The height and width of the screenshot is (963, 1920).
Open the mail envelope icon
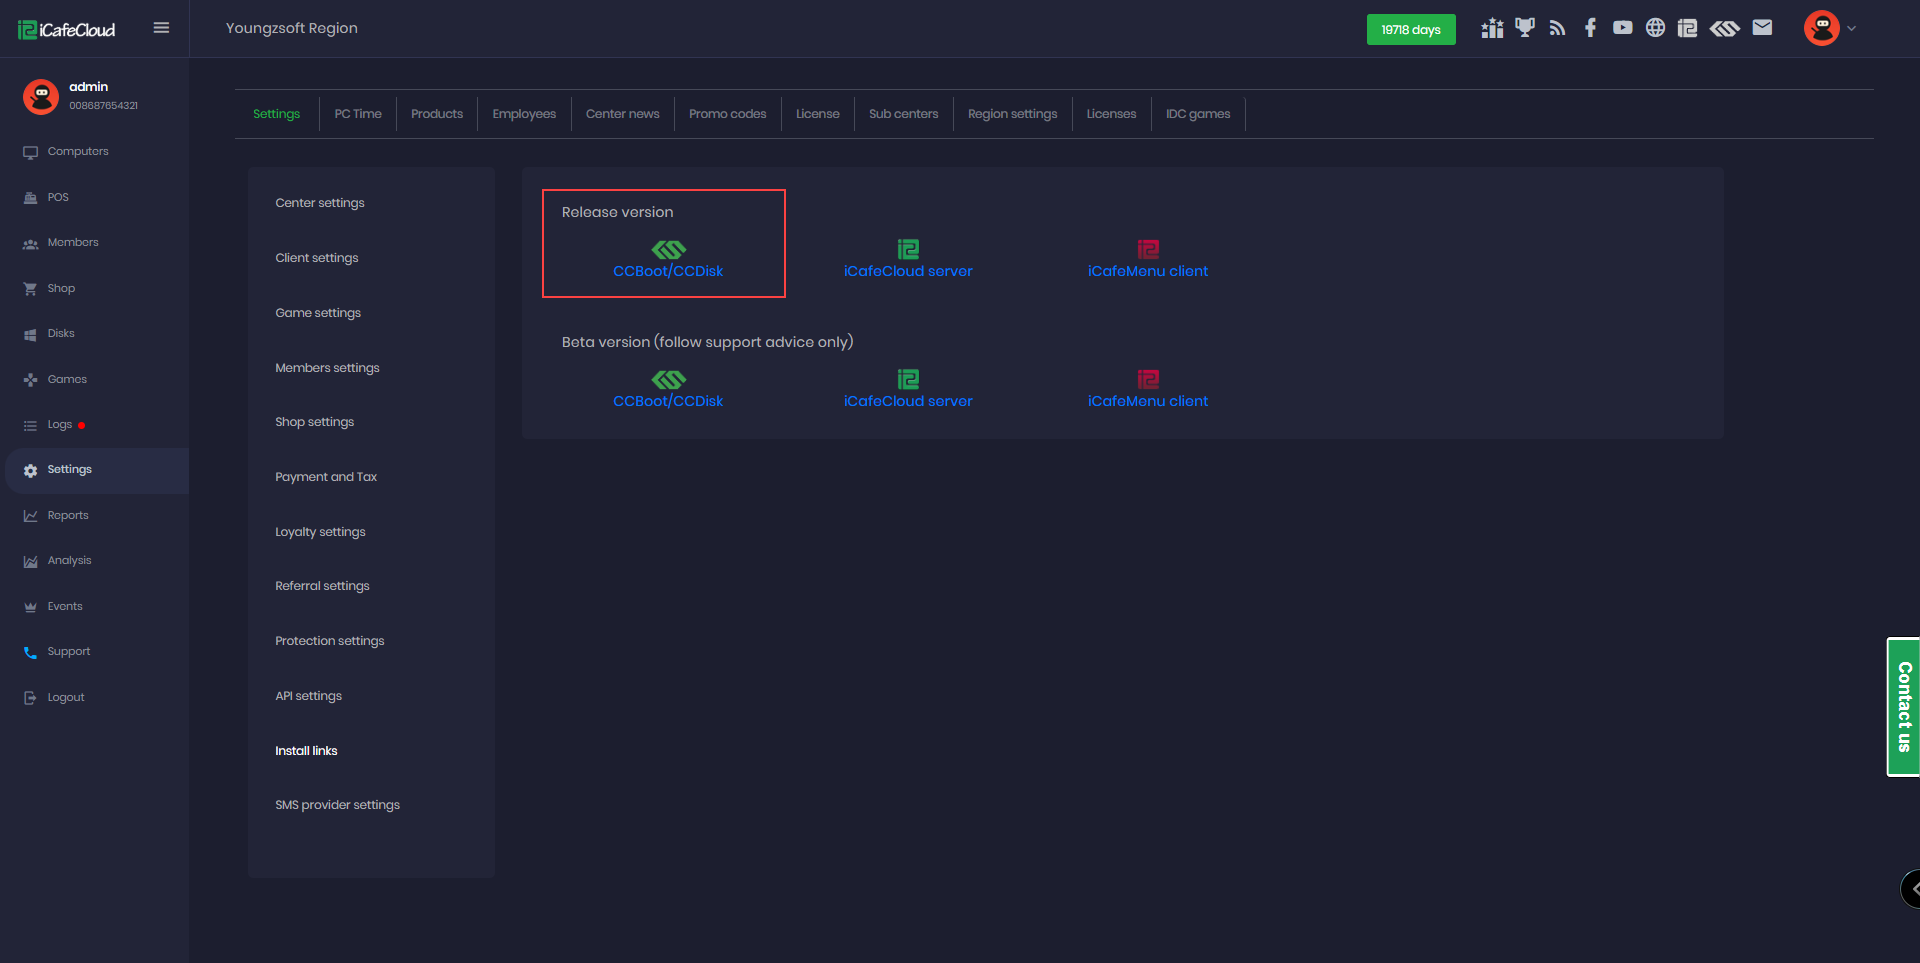(x=1762, y=28)
